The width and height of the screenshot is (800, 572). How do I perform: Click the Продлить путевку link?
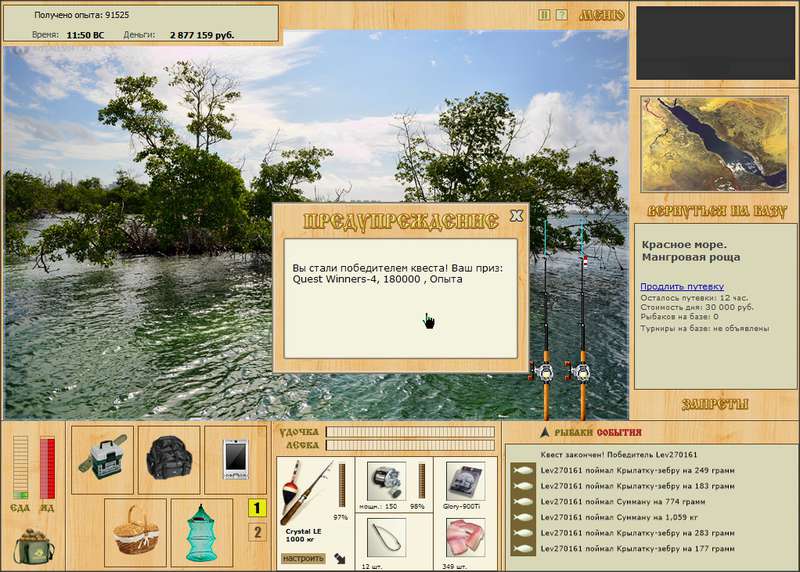[x=682, y=286]
